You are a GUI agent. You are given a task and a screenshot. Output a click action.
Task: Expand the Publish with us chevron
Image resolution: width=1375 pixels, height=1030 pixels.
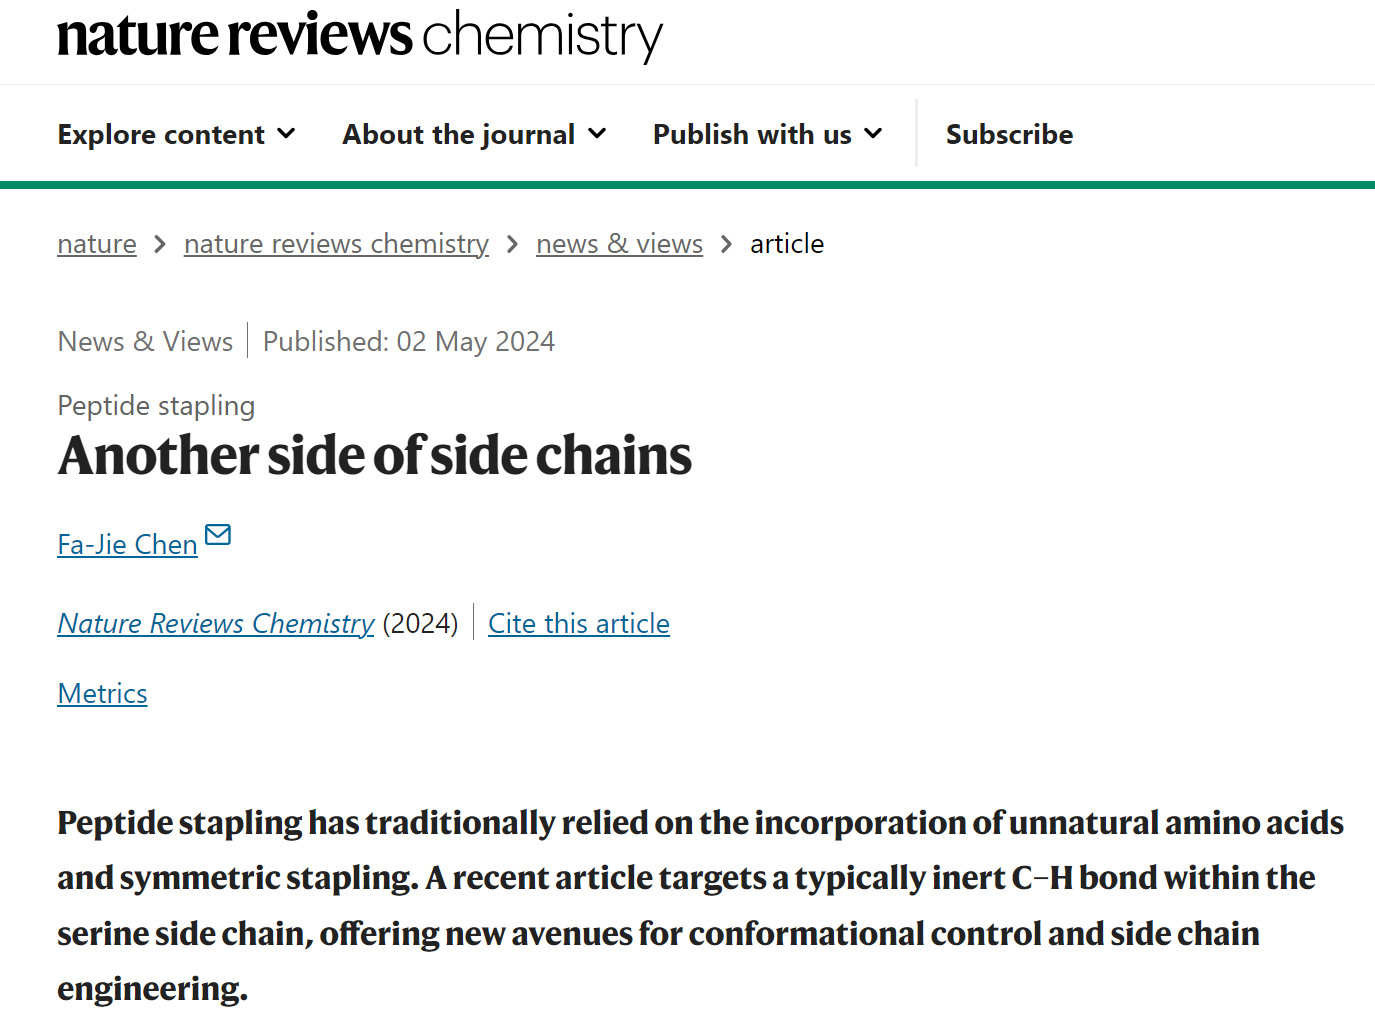point(874,133)
